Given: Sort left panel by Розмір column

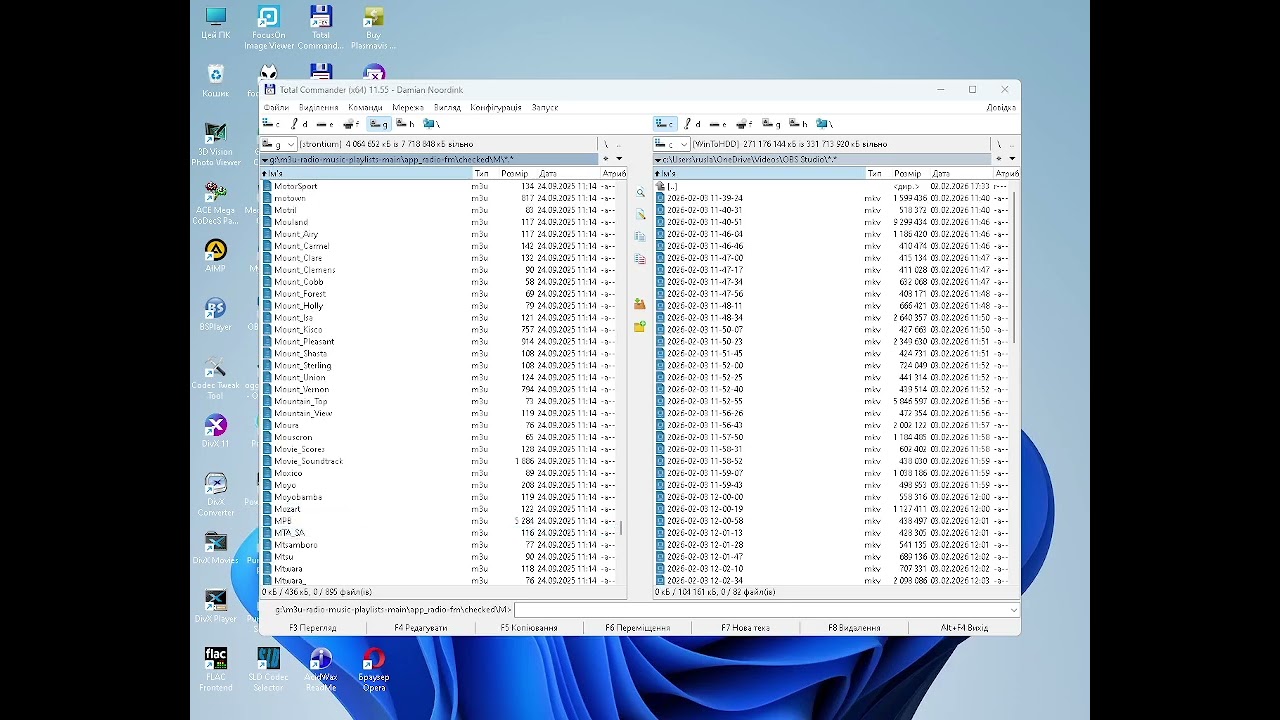Looking at the screenshot, I should pyautogui.click(x=514, y=174).
